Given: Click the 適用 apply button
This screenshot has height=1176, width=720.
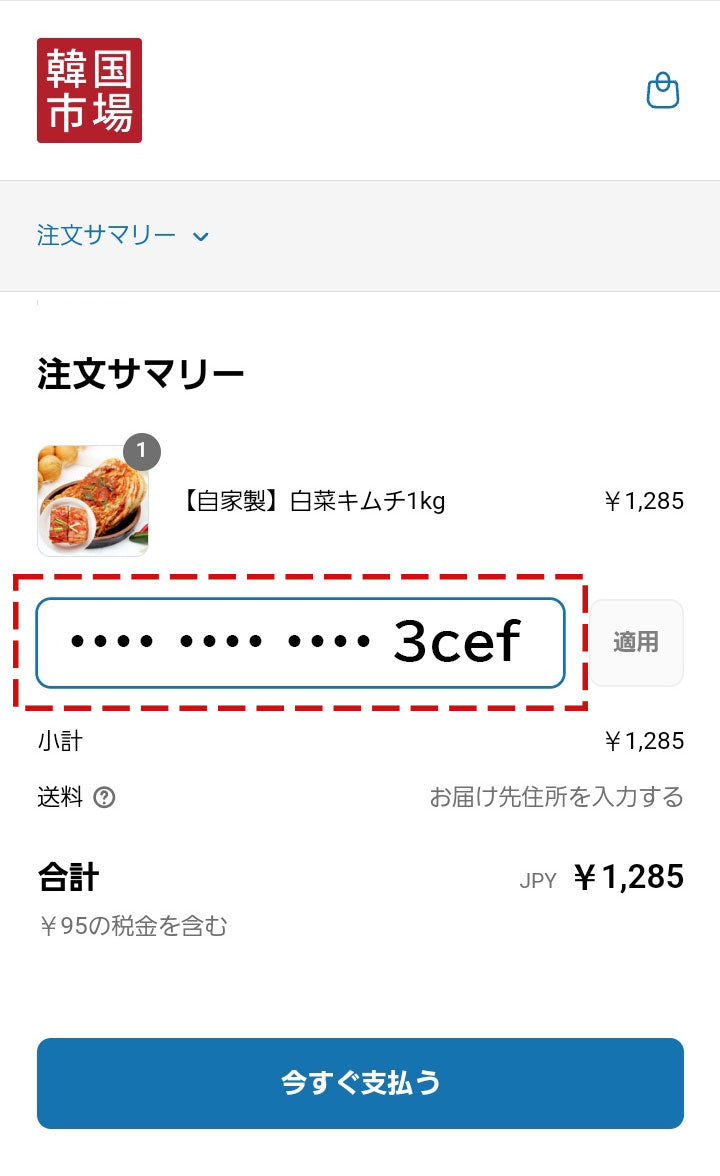Looking at the screenshot, I should click(636, 642).
